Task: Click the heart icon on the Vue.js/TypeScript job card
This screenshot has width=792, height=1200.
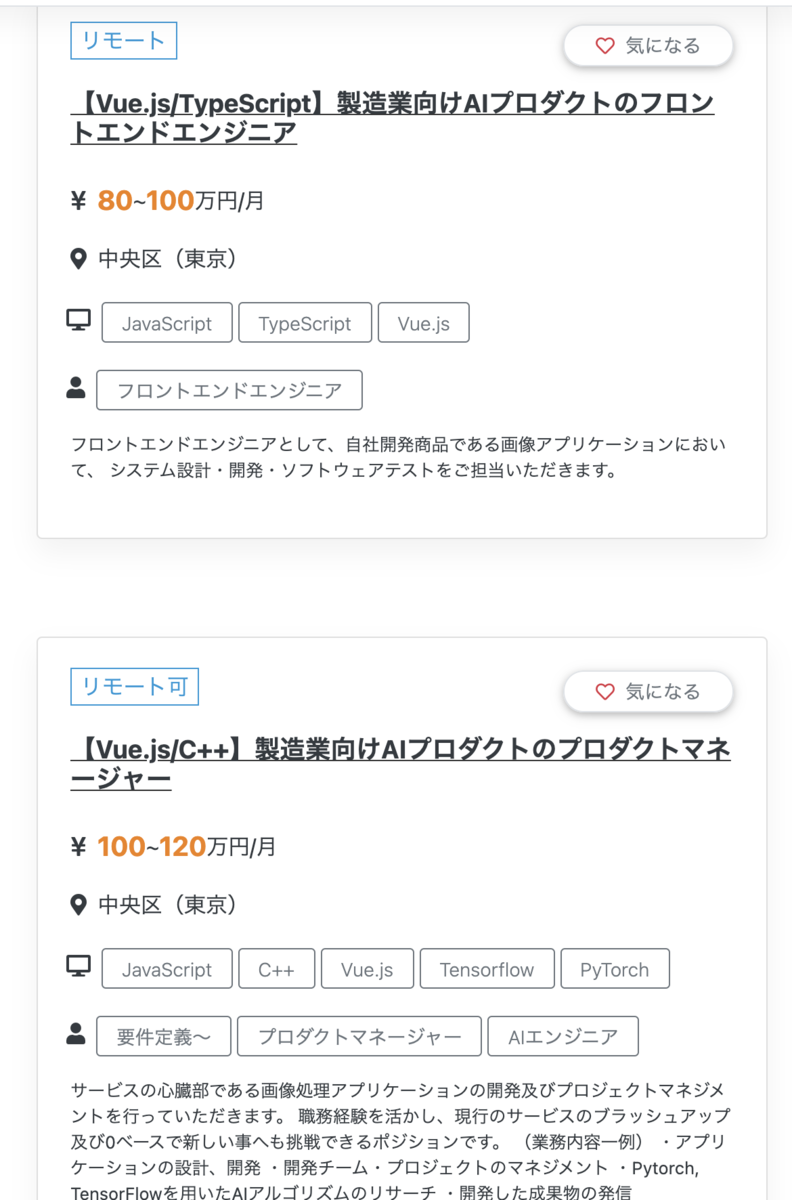Action: pyautogui.click(x=605, y=45)
